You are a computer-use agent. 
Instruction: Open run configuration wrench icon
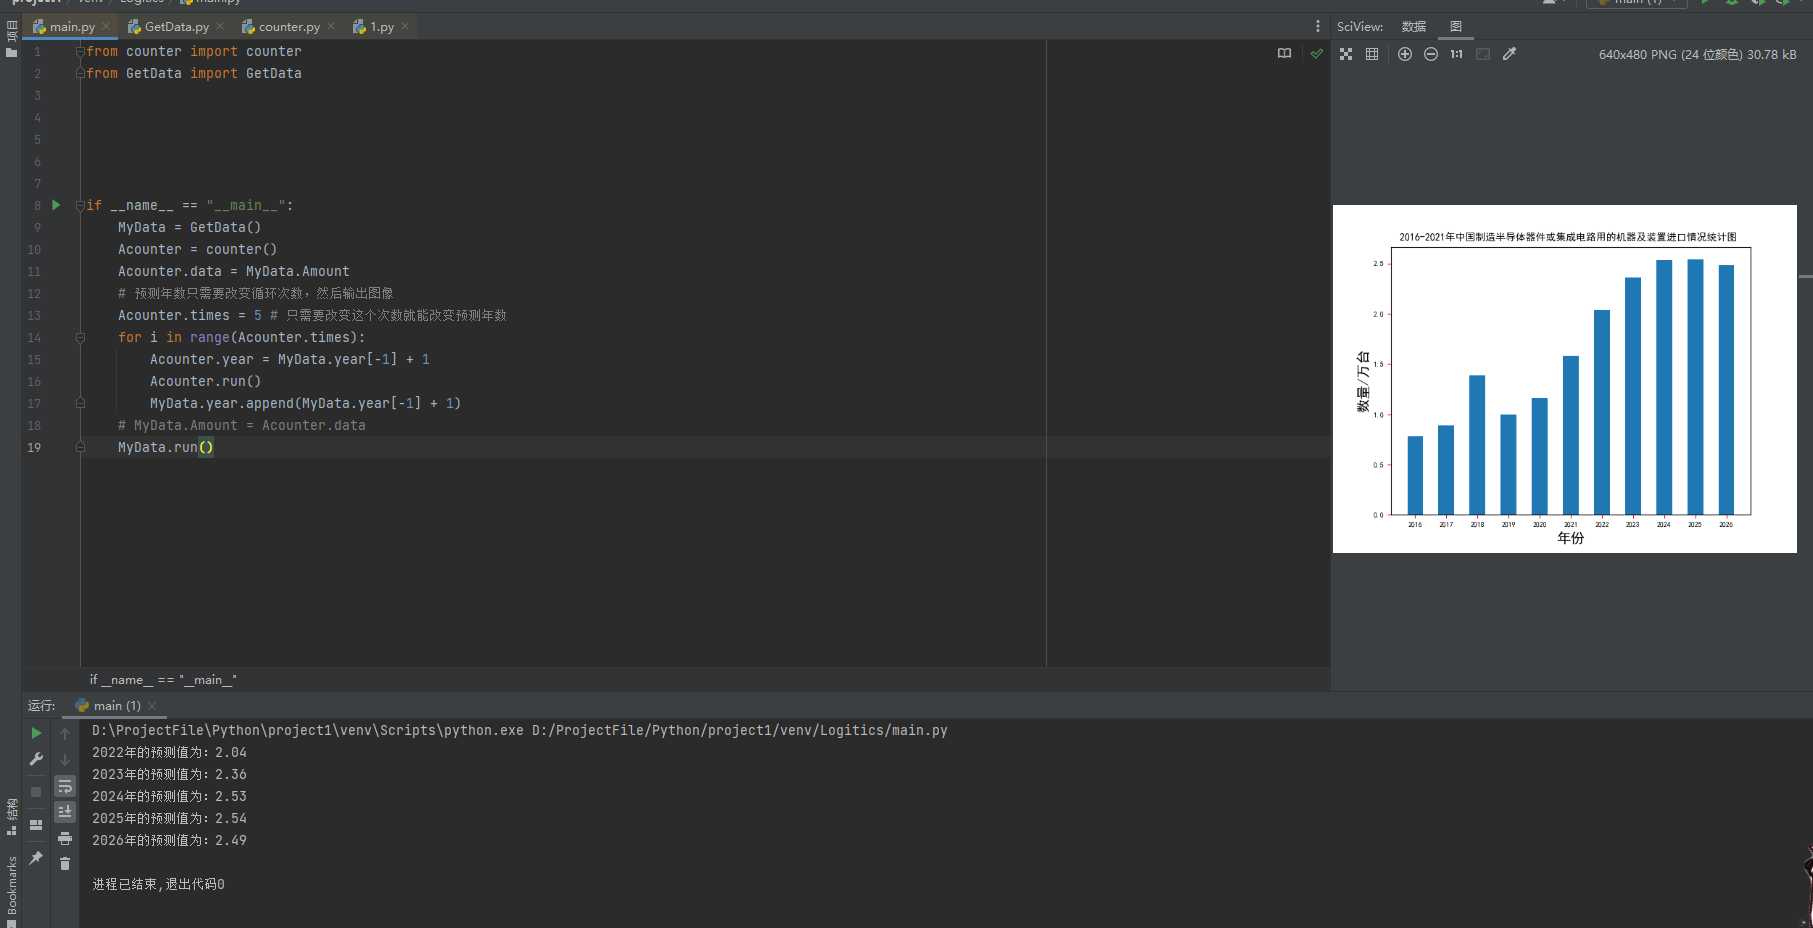point(37,759)
